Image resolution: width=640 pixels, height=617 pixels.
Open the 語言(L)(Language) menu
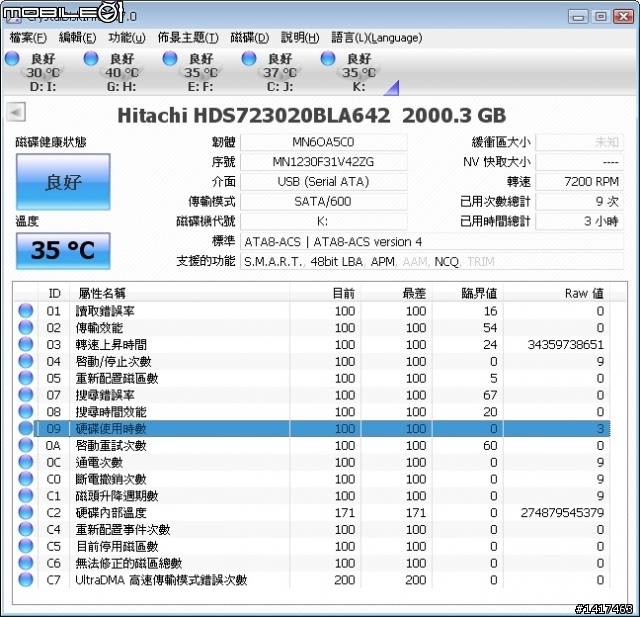tap(376, 38)
